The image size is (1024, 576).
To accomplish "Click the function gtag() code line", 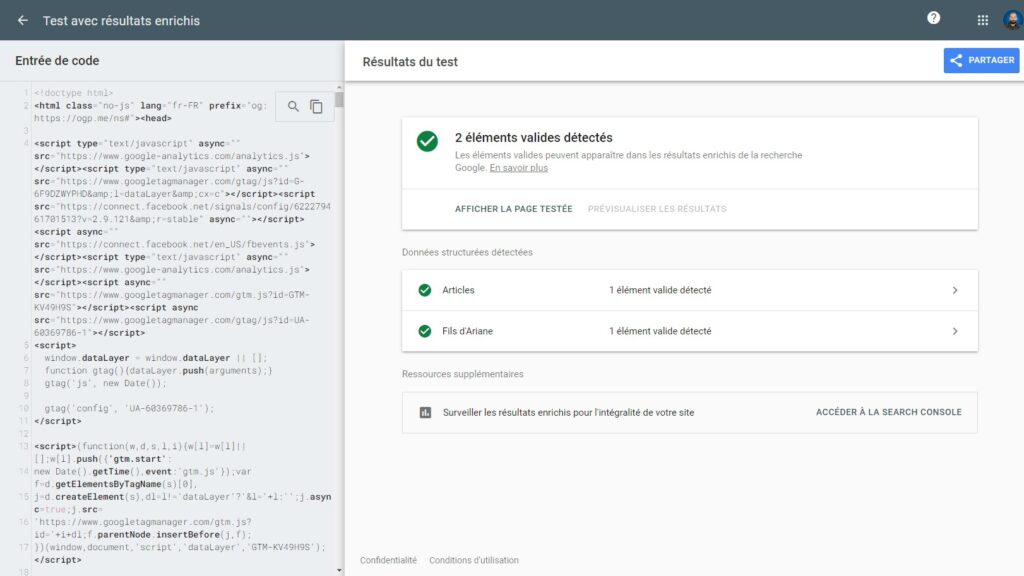I will tap(158, 370).
